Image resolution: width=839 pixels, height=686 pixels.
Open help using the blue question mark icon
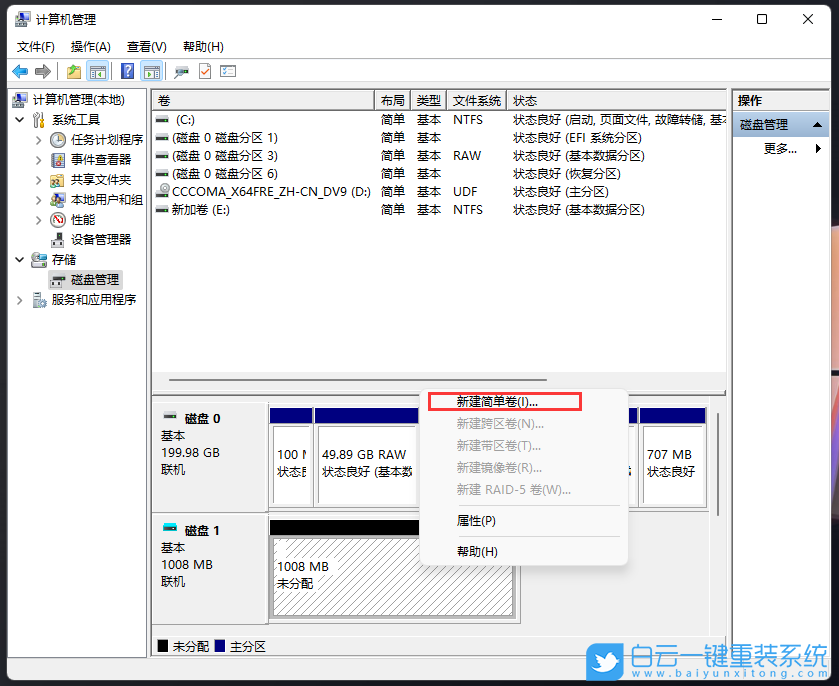(x=126, y=71)
